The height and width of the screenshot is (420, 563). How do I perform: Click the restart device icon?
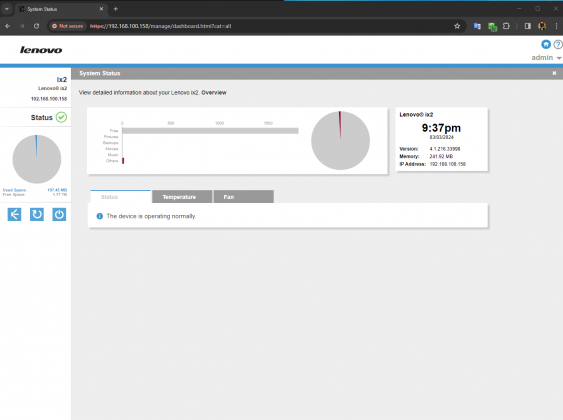[37, 215]
